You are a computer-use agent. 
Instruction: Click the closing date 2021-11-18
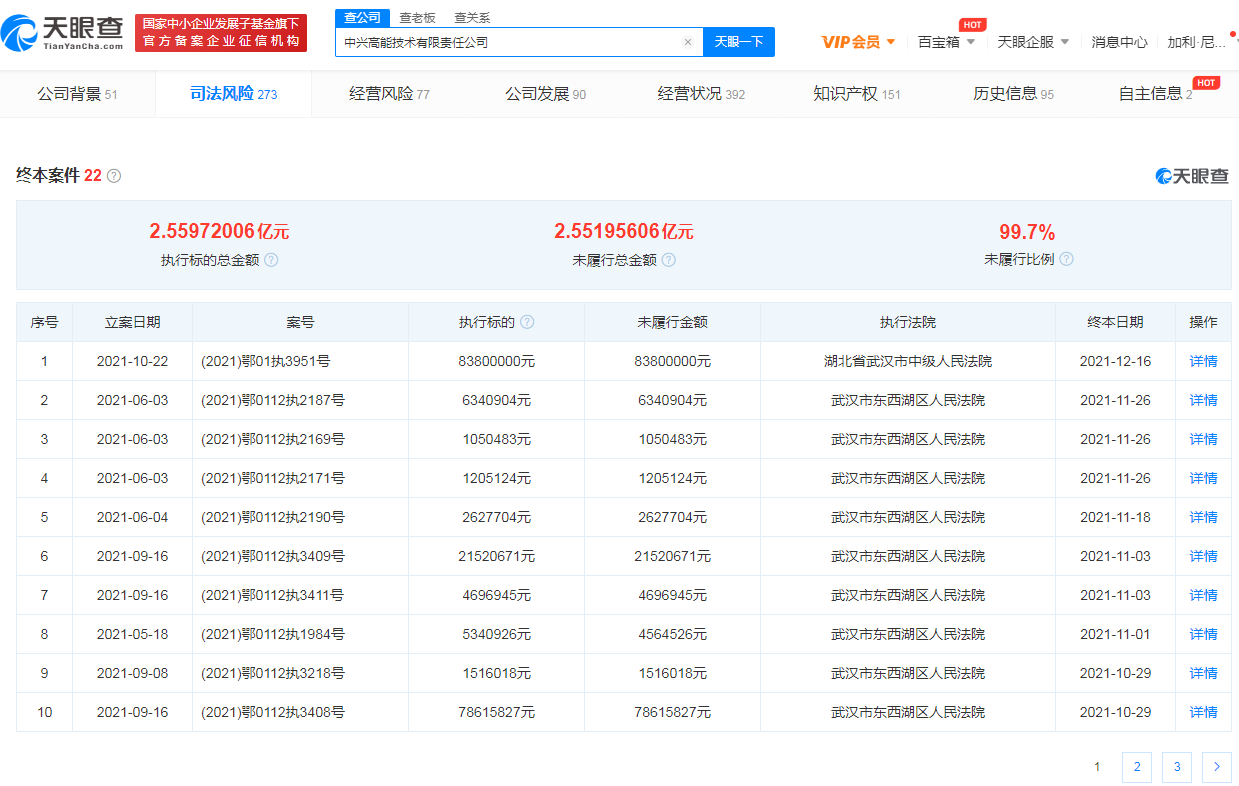point(1115,517)
